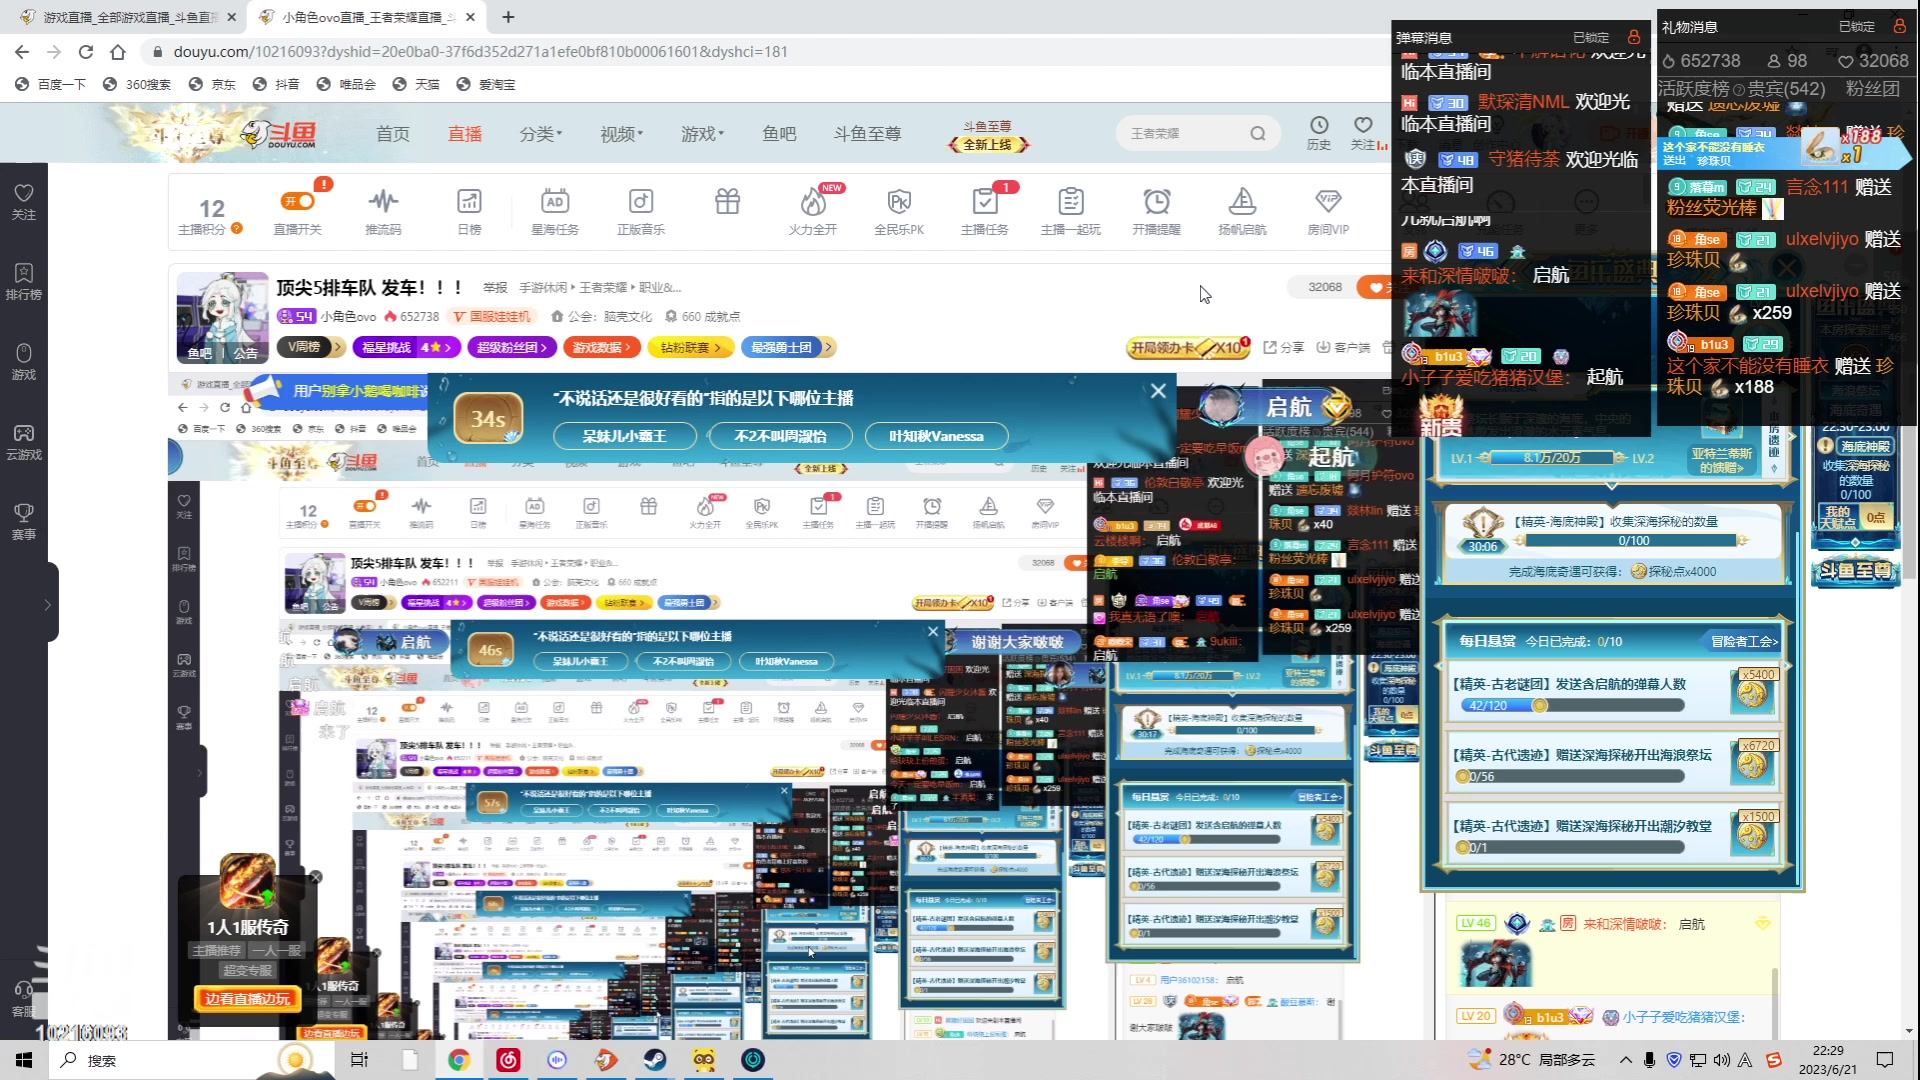This screenshot has width=1920, height=1080.
Task: Expand the 分类 dropdown in navigation
Action: point(541,134)
